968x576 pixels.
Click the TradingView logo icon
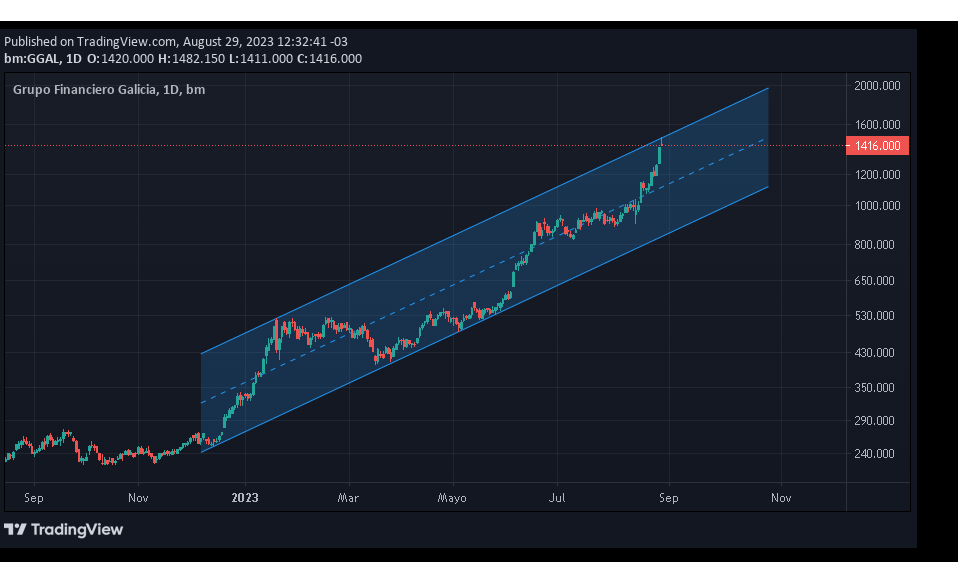(x=15, y=529)
